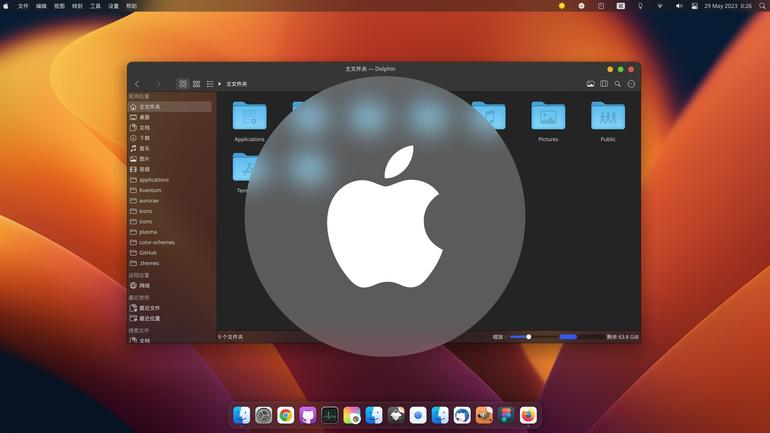Open search with the magnifier icon in Dolphin

pyautogui.click(x=618, y=84)
